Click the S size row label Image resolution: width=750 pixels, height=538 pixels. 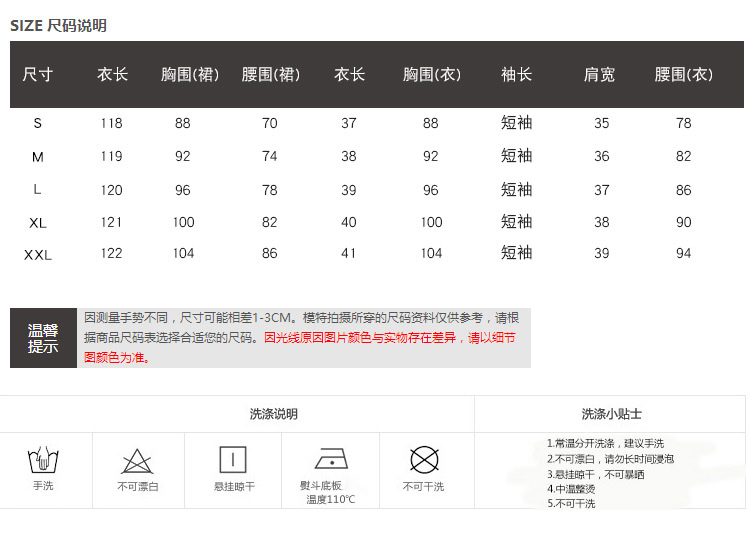38,123
